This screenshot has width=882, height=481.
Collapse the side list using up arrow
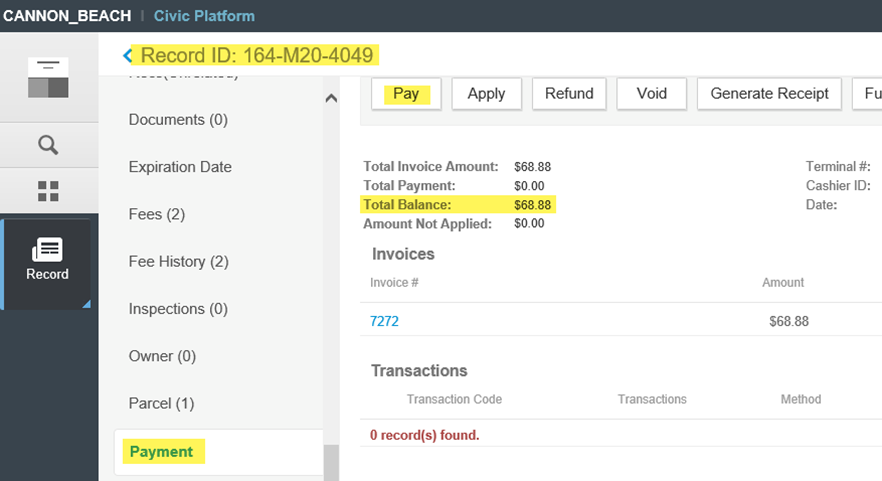332,98
